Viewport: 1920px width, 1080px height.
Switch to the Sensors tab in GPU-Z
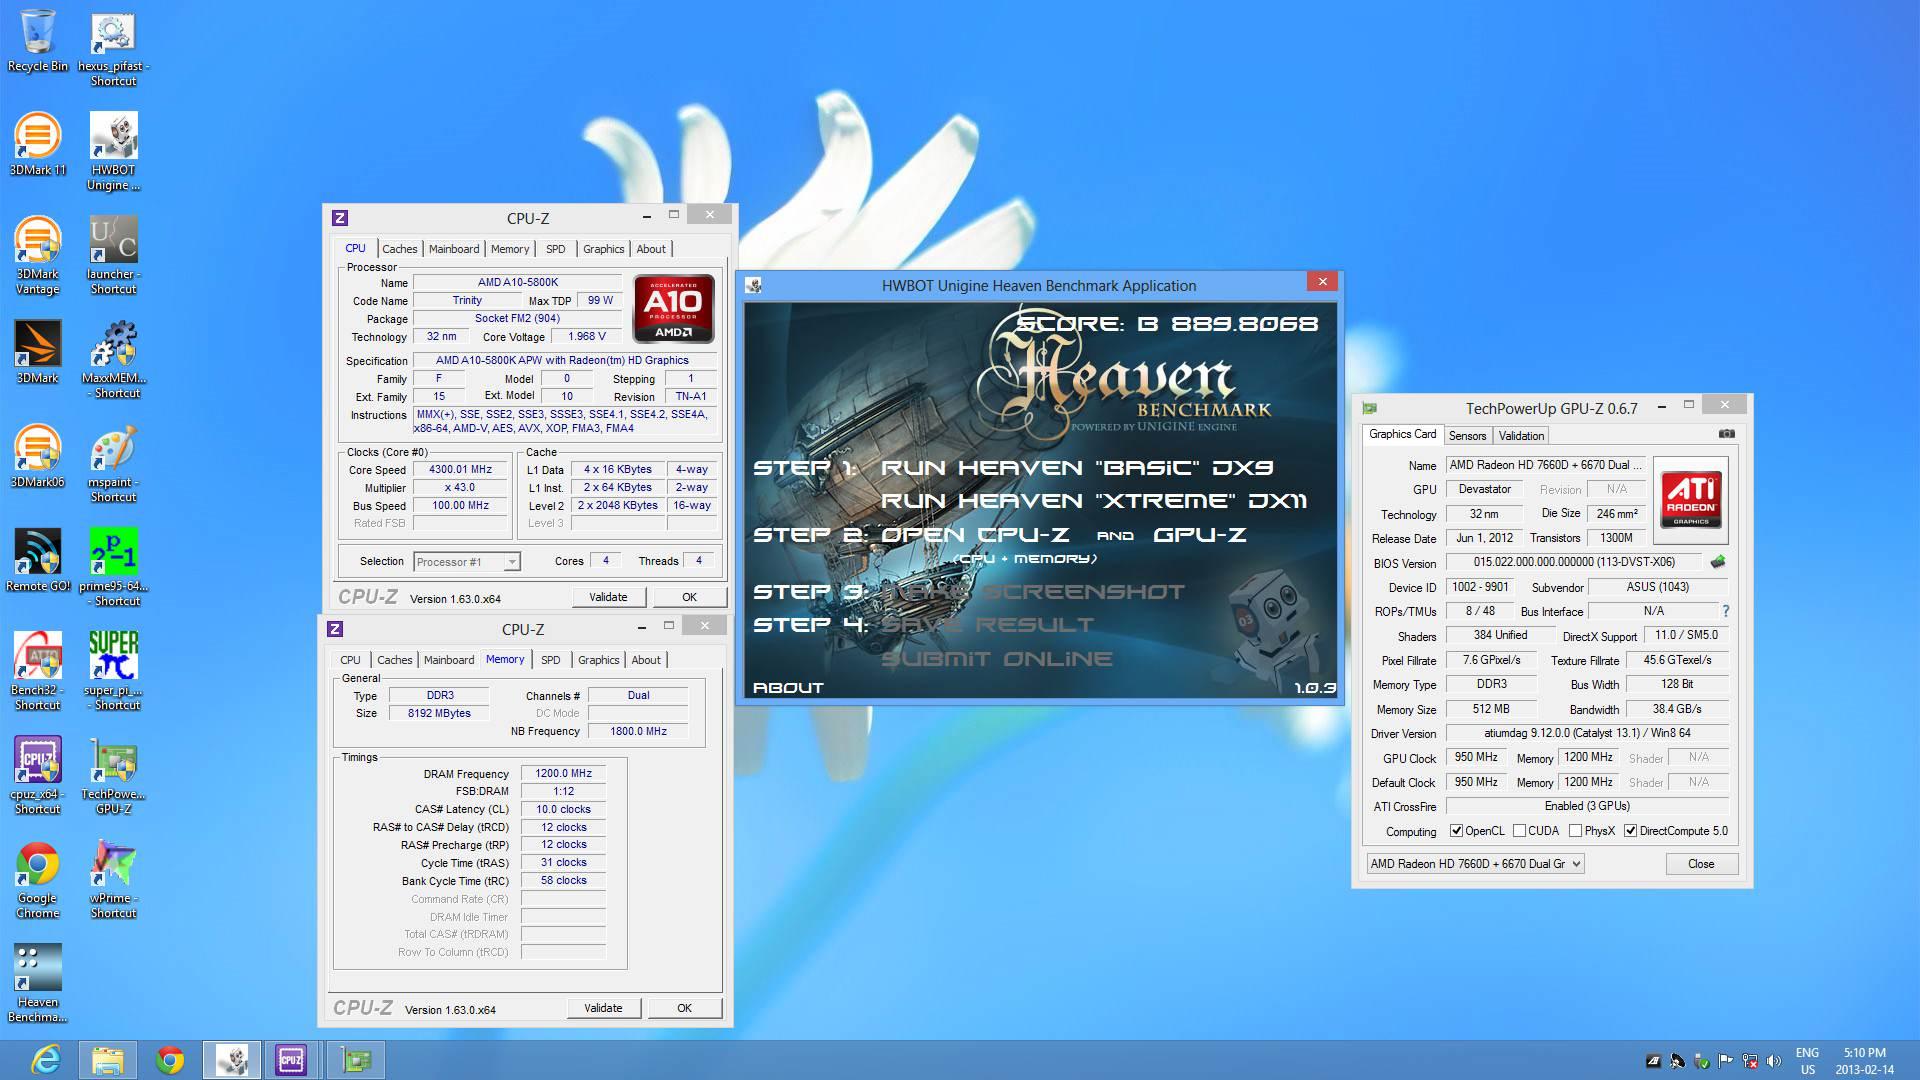pos(1467,436)
